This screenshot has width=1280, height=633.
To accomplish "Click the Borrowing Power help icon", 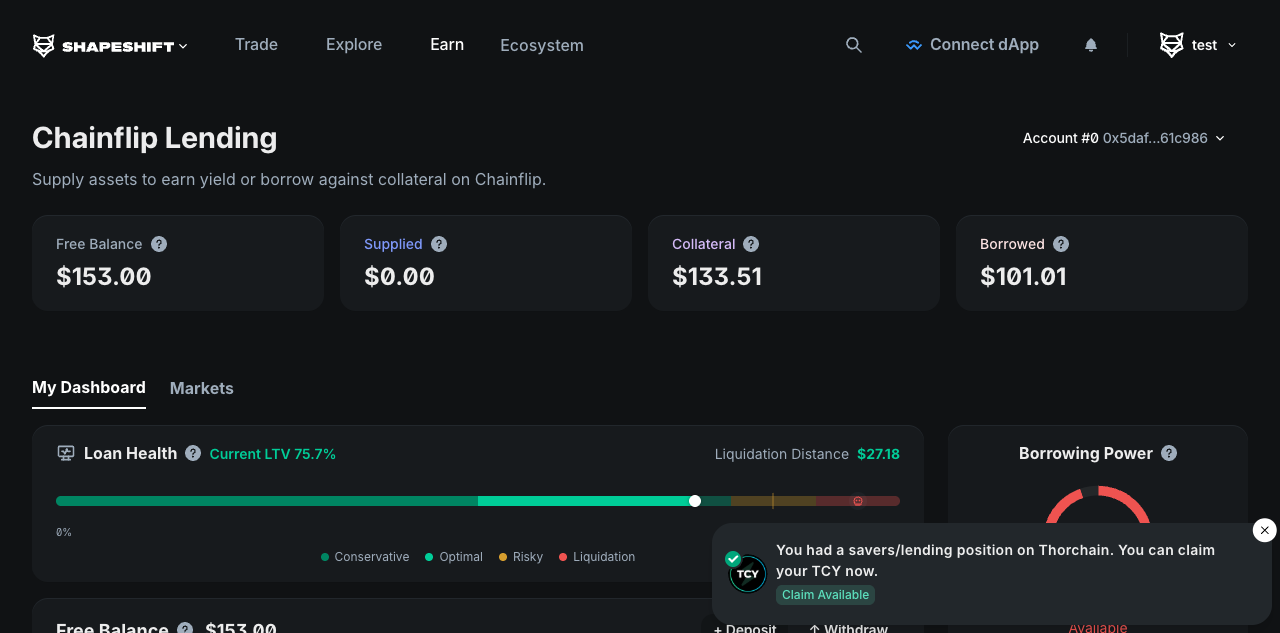I will (x=1168, y=453).
